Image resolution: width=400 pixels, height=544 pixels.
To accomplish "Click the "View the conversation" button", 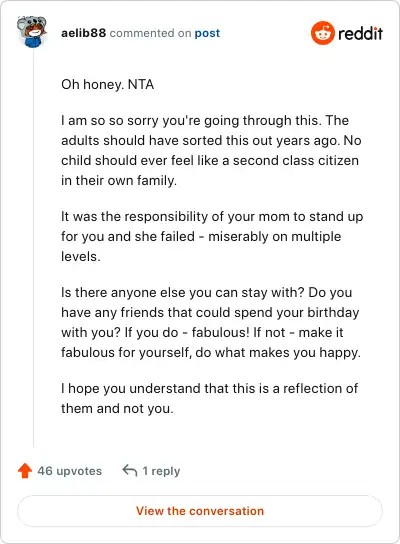I will 200,511.
